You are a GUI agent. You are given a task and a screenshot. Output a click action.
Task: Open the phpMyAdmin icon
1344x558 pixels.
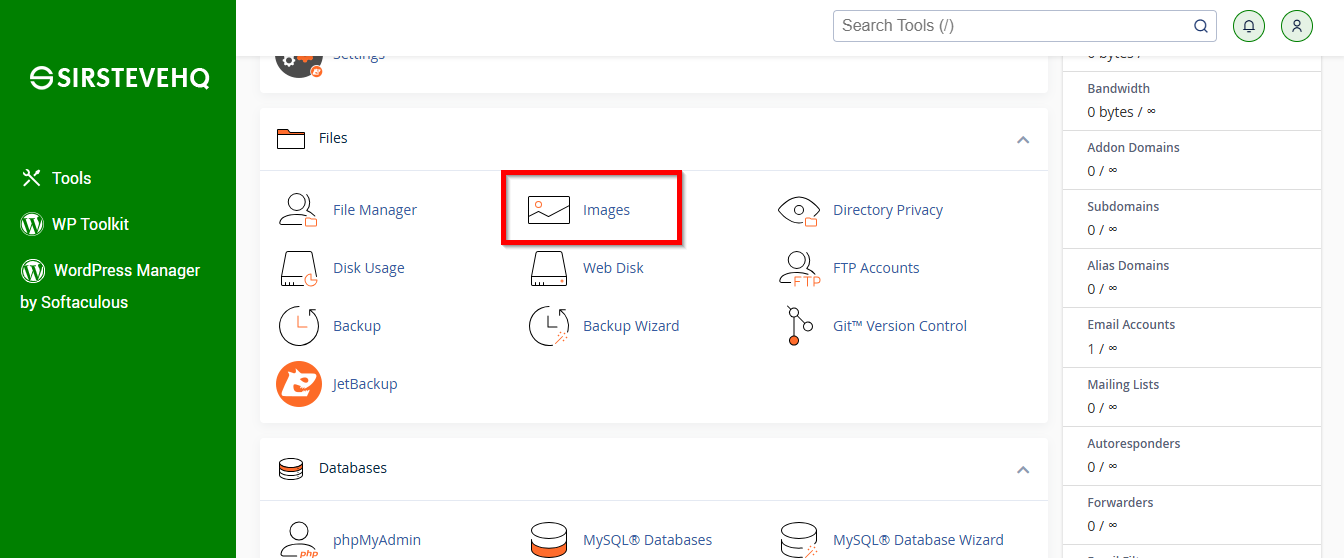[298, 540]
